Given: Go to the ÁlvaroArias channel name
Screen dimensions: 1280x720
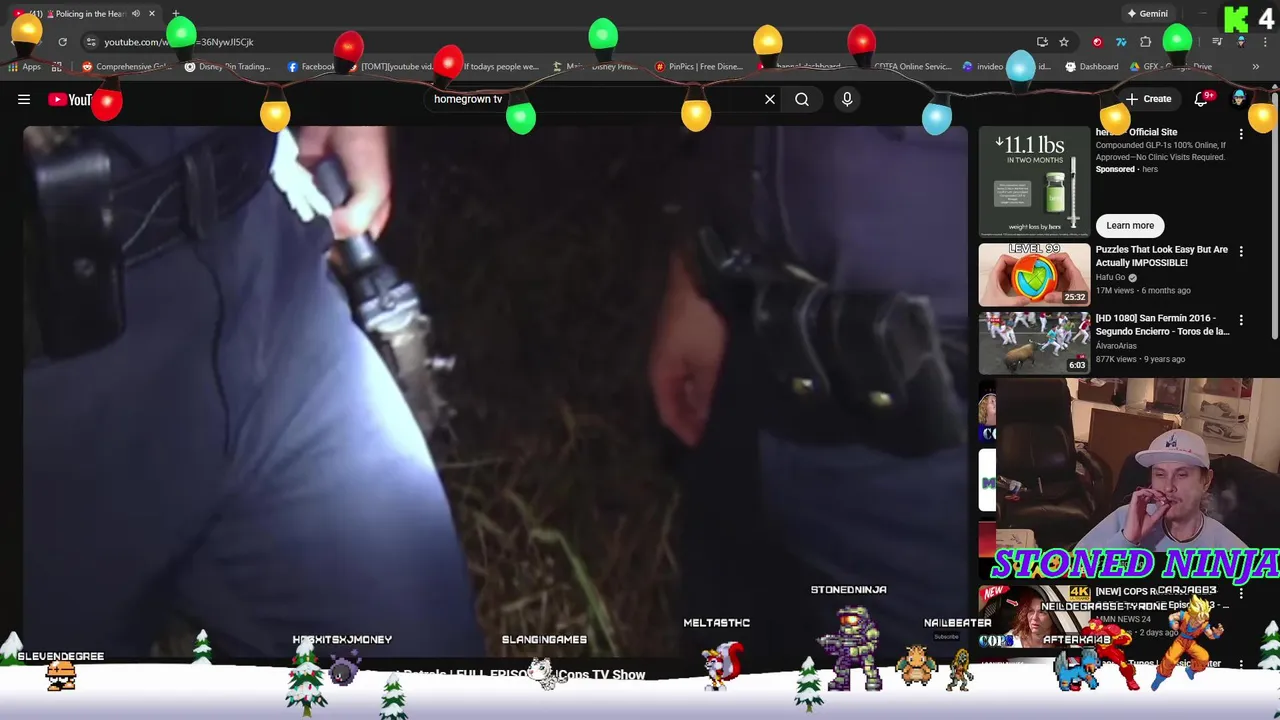Looking at the screenshot, I should pos(1116,346).
